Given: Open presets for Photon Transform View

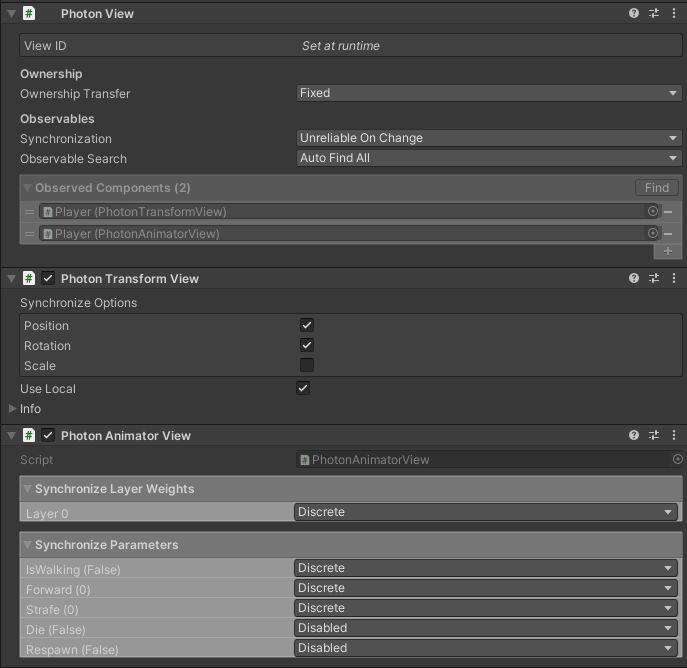Looking at the screenshot, I should 654,278.
